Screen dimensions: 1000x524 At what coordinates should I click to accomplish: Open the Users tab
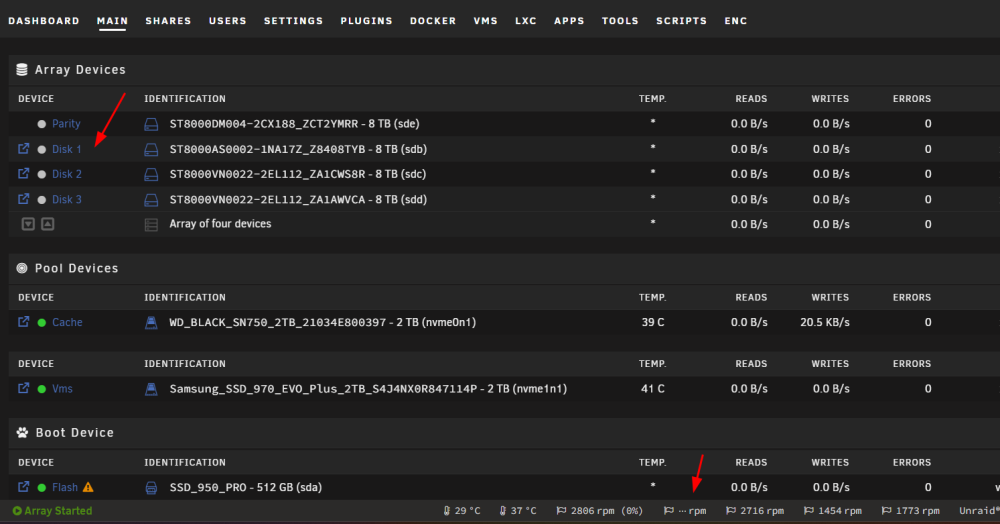(x=228, y=20)
